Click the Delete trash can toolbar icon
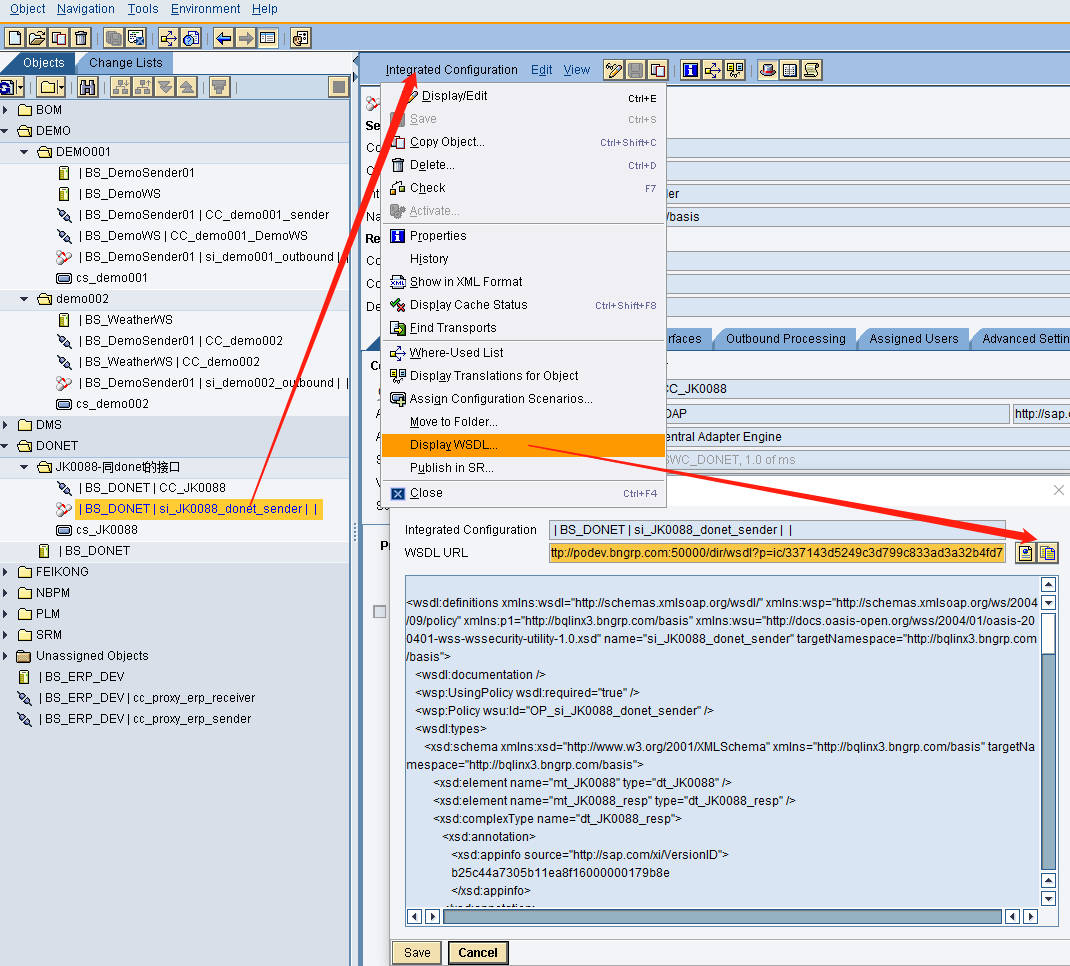This screenshot has height=966, width=1070. (80, 37)
